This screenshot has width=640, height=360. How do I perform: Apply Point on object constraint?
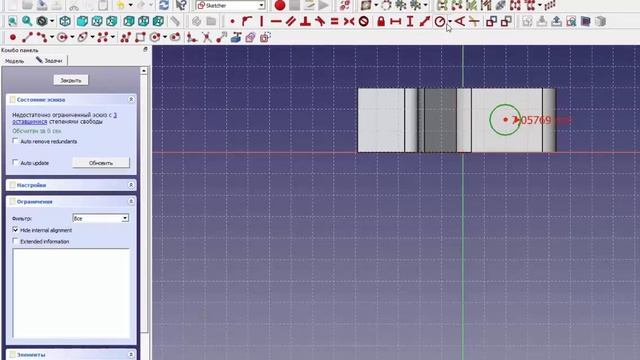pos(247,21)
